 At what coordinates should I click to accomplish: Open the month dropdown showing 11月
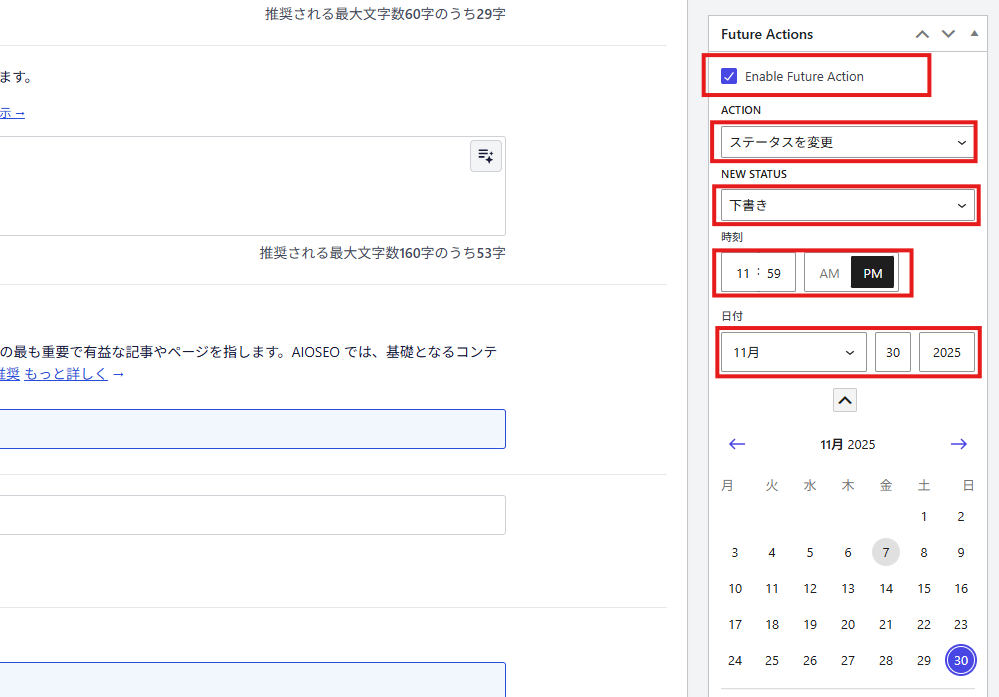793,352
